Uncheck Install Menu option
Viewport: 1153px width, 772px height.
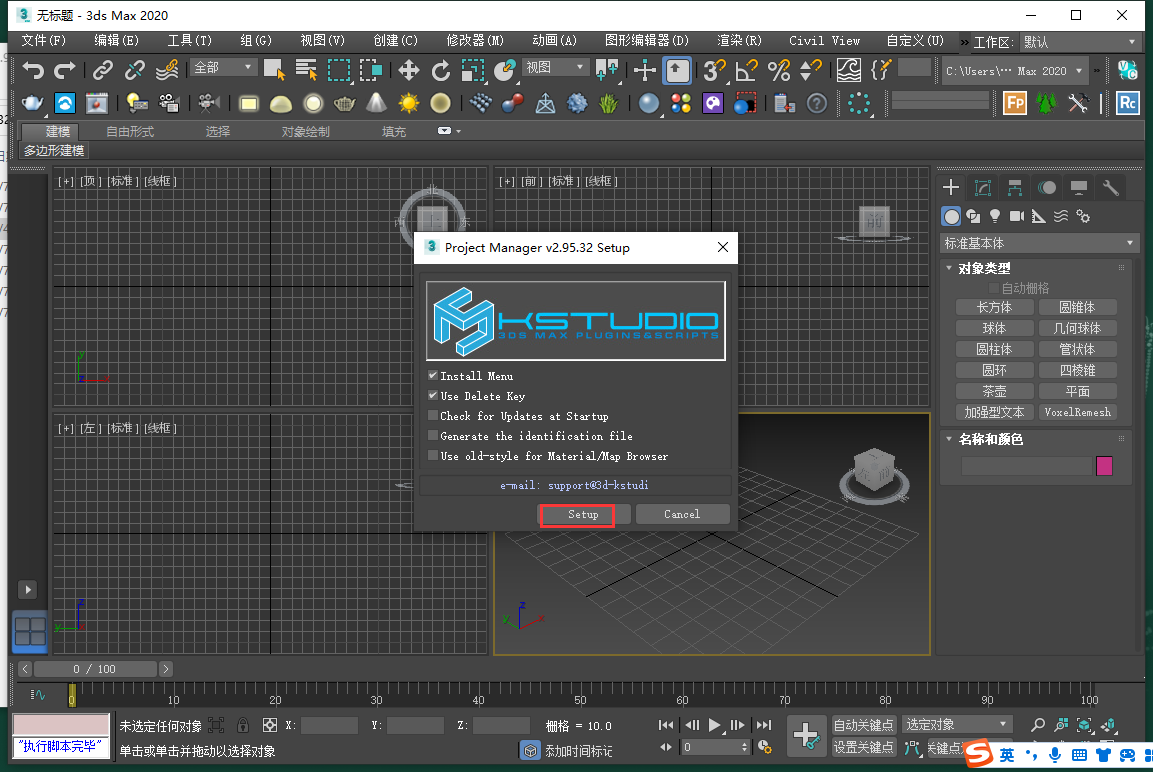[433, 376]
